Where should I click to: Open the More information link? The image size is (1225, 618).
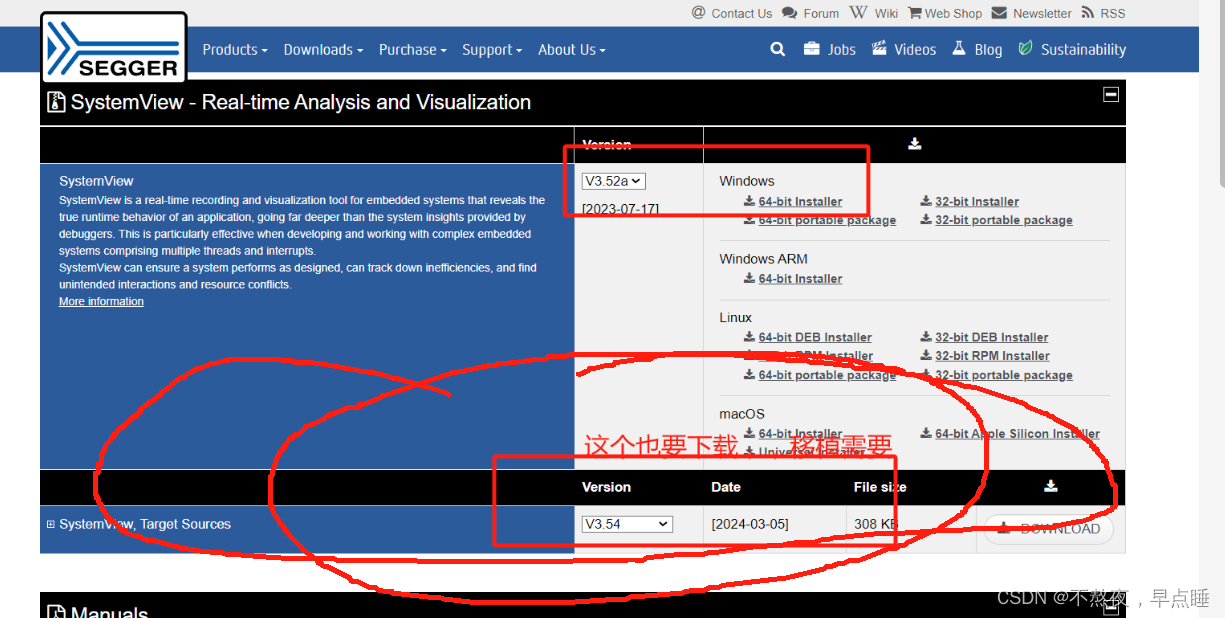tap(101, 301)
